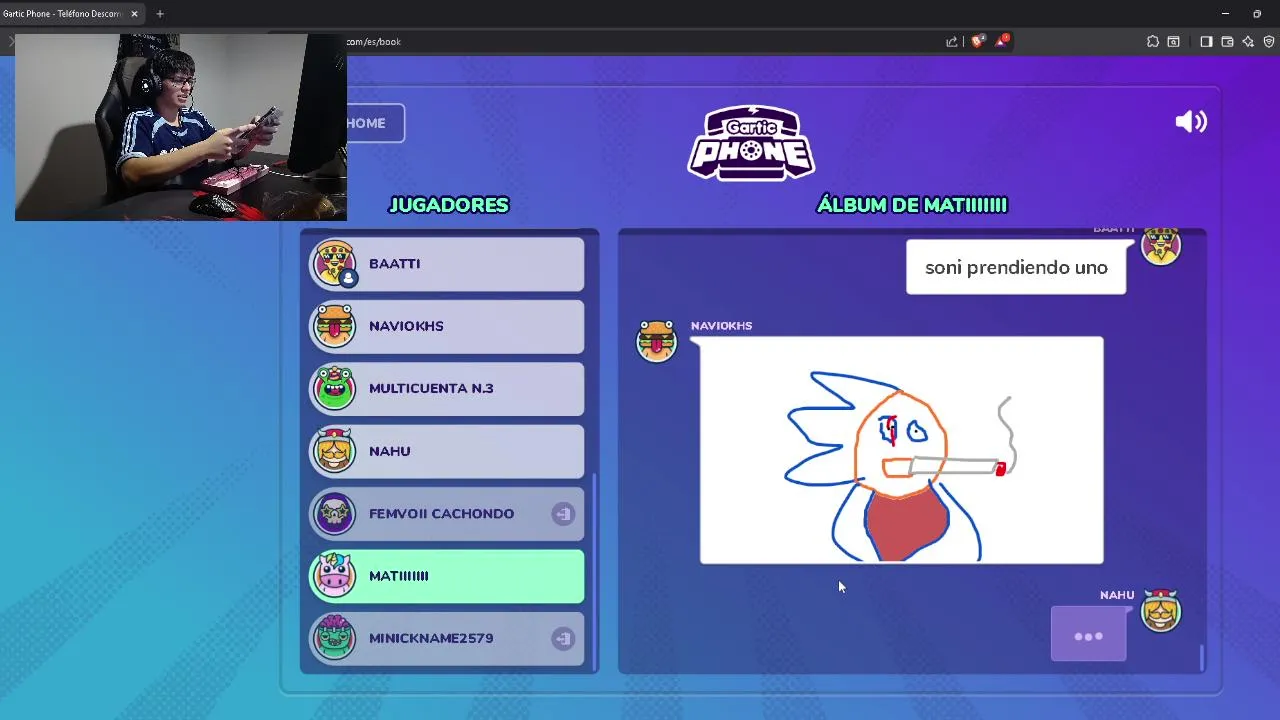This screenshot has height=720, width=1280.
Task: Minimize the browser window
Action: tap(1225, 14)
